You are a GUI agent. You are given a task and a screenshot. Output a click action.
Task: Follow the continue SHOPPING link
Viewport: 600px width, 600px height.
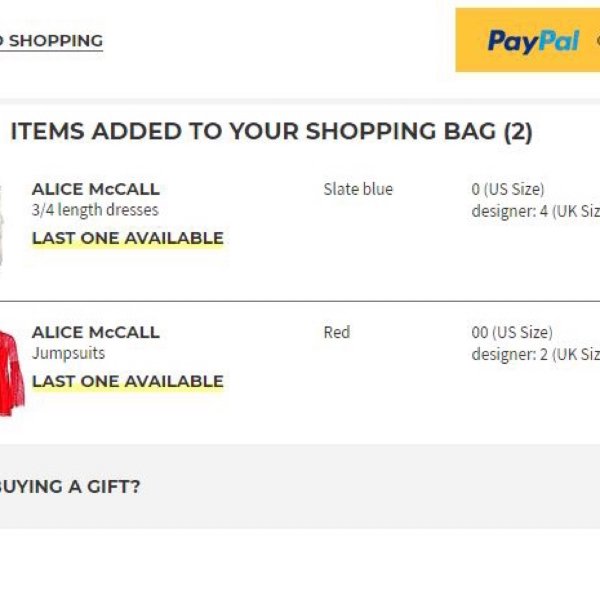point(51,41)
